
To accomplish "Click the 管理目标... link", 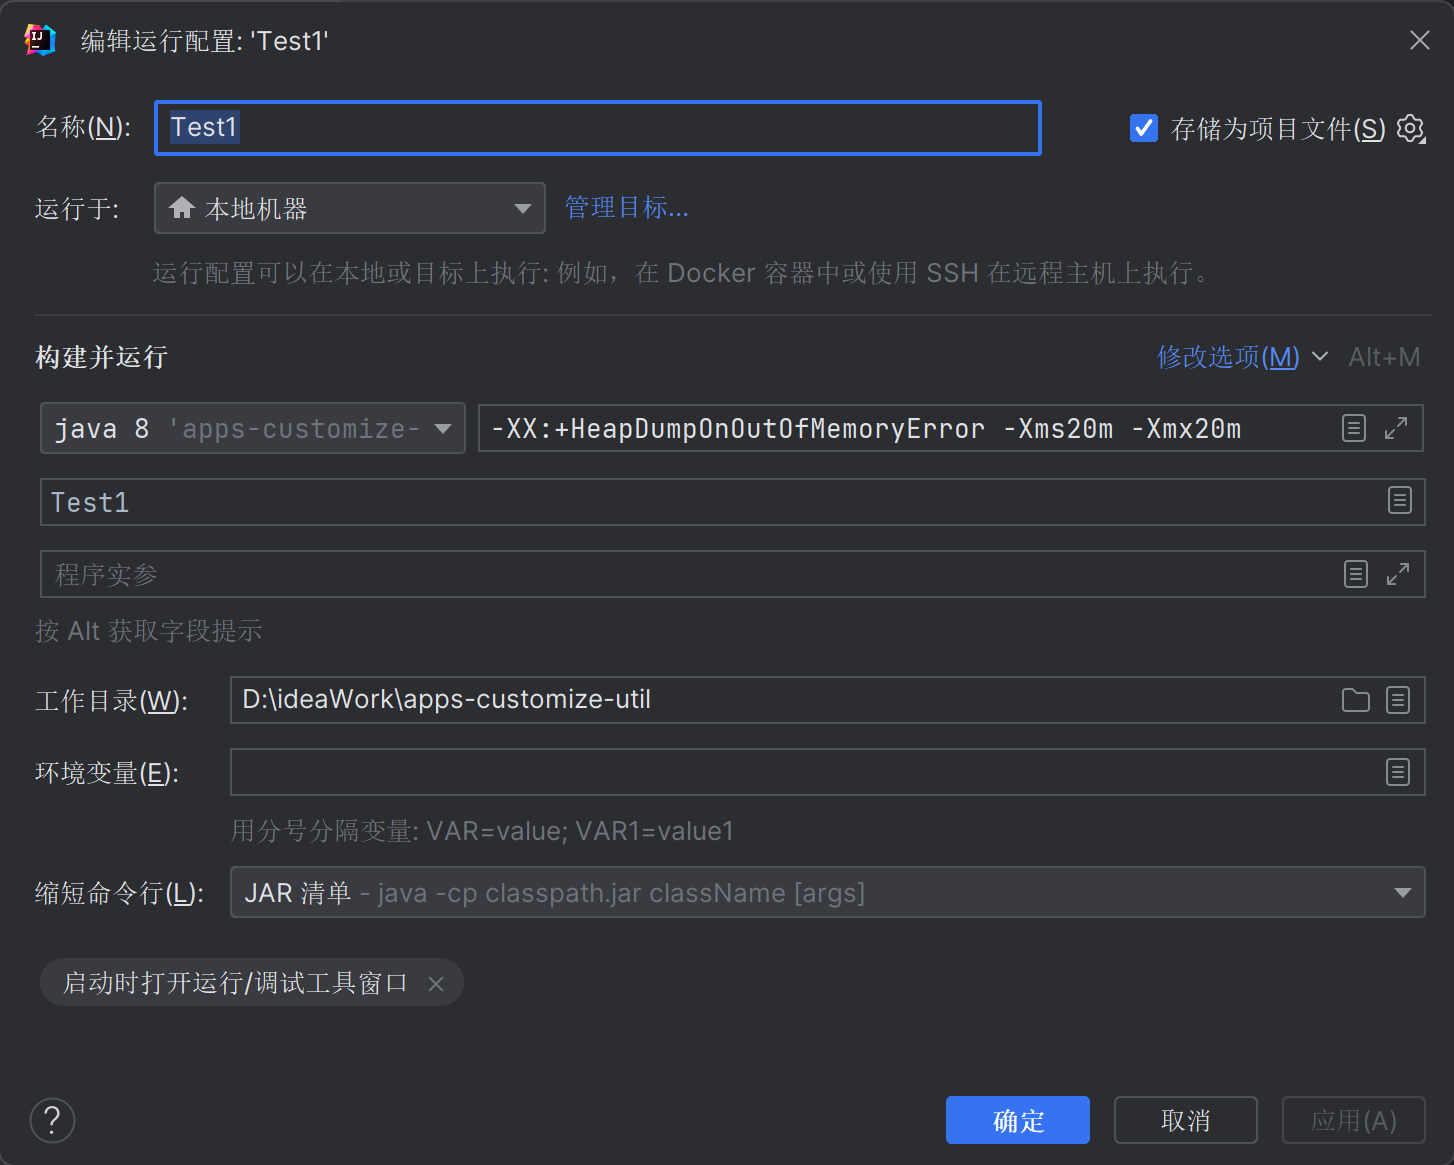I will point(627,208).
